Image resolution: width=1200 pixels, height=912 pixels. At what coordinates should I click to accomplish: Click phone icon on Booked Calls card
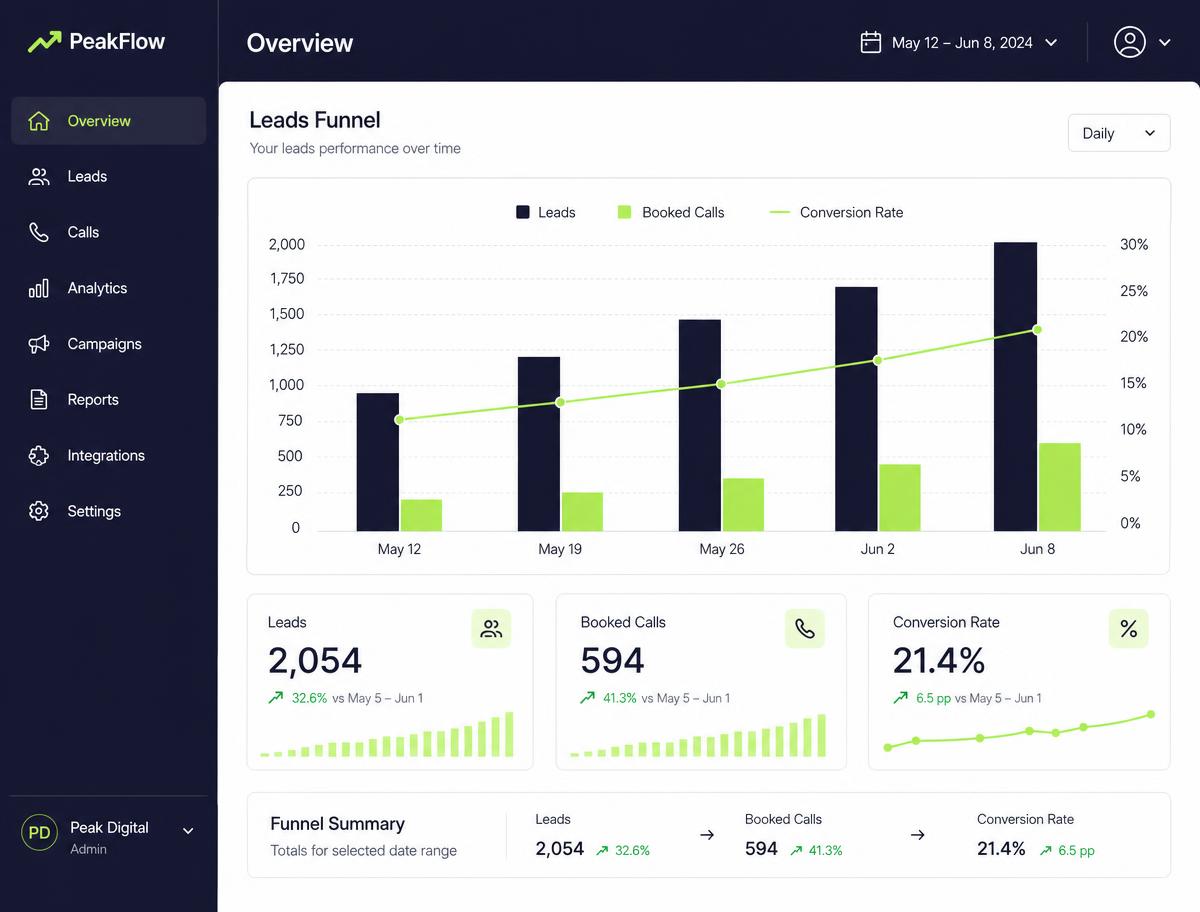(x=805, y=629)
